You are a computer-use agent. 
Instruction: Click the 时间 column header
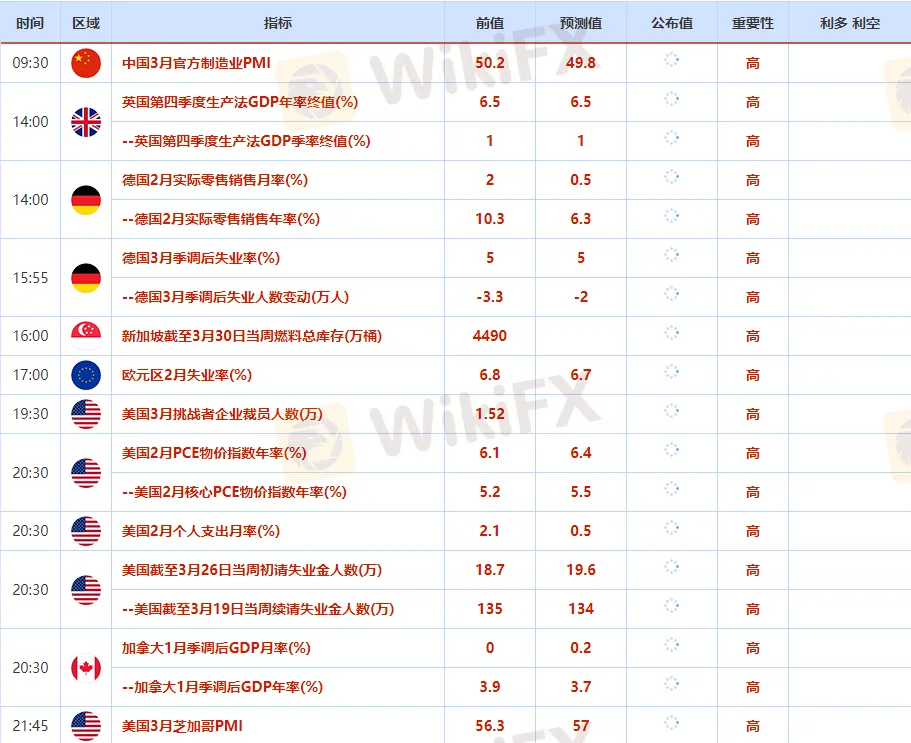pyautogui.click(x=31, y=23)
